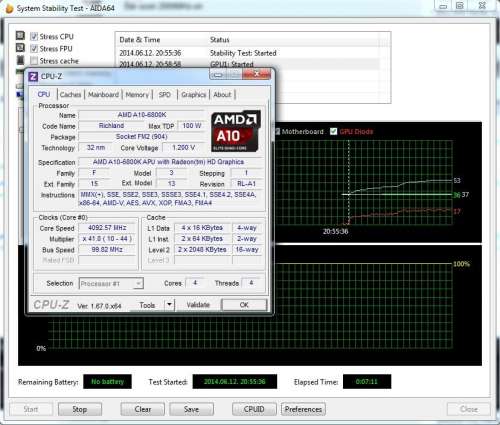This screenshot has height=425, width=500.
Task: Click the CPU chip icon beside Stress CPU
Action: [x=20, y=35]
